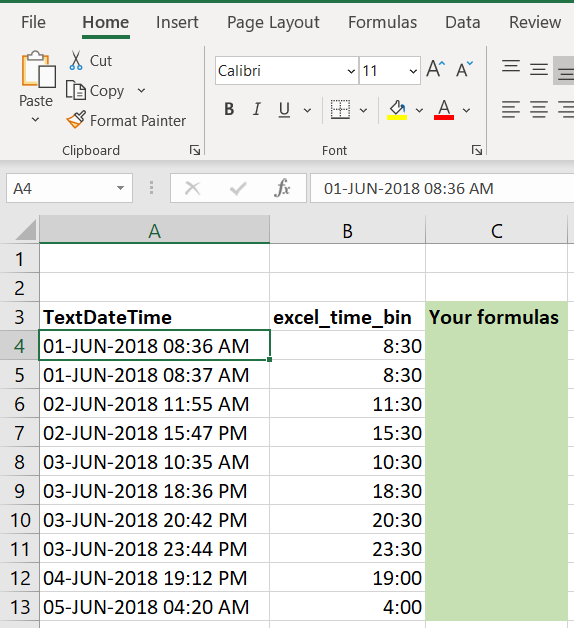
Task: Open the font size 11 dropdown
Action: tap(413, 71)
